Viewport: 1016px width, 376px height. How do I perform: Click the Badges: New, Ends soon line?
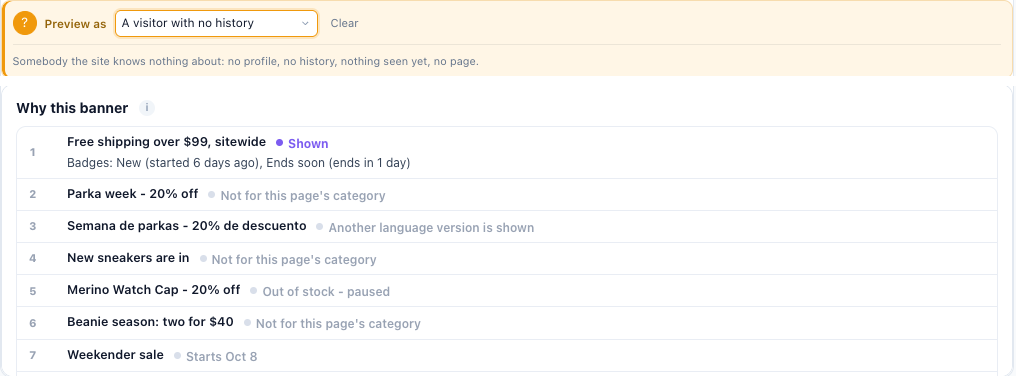pos(238,163)
